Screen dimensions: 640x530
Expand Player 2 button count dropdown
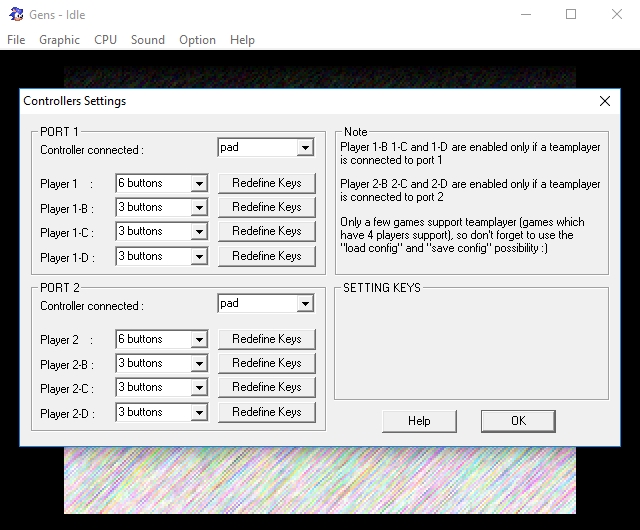pyautogui.click(x=199, y=339)
